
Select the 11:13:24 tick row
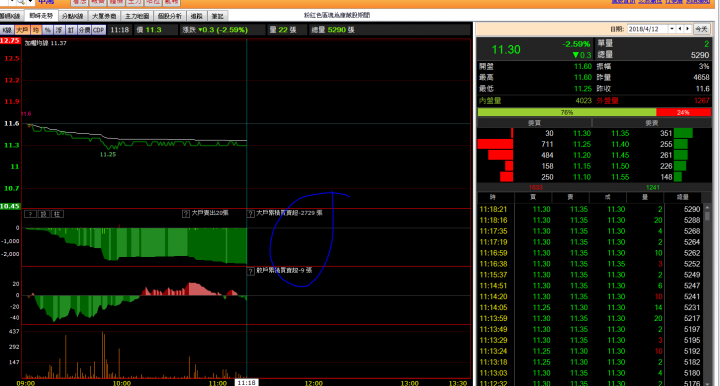pyautogui.click(x=590, y=351)
